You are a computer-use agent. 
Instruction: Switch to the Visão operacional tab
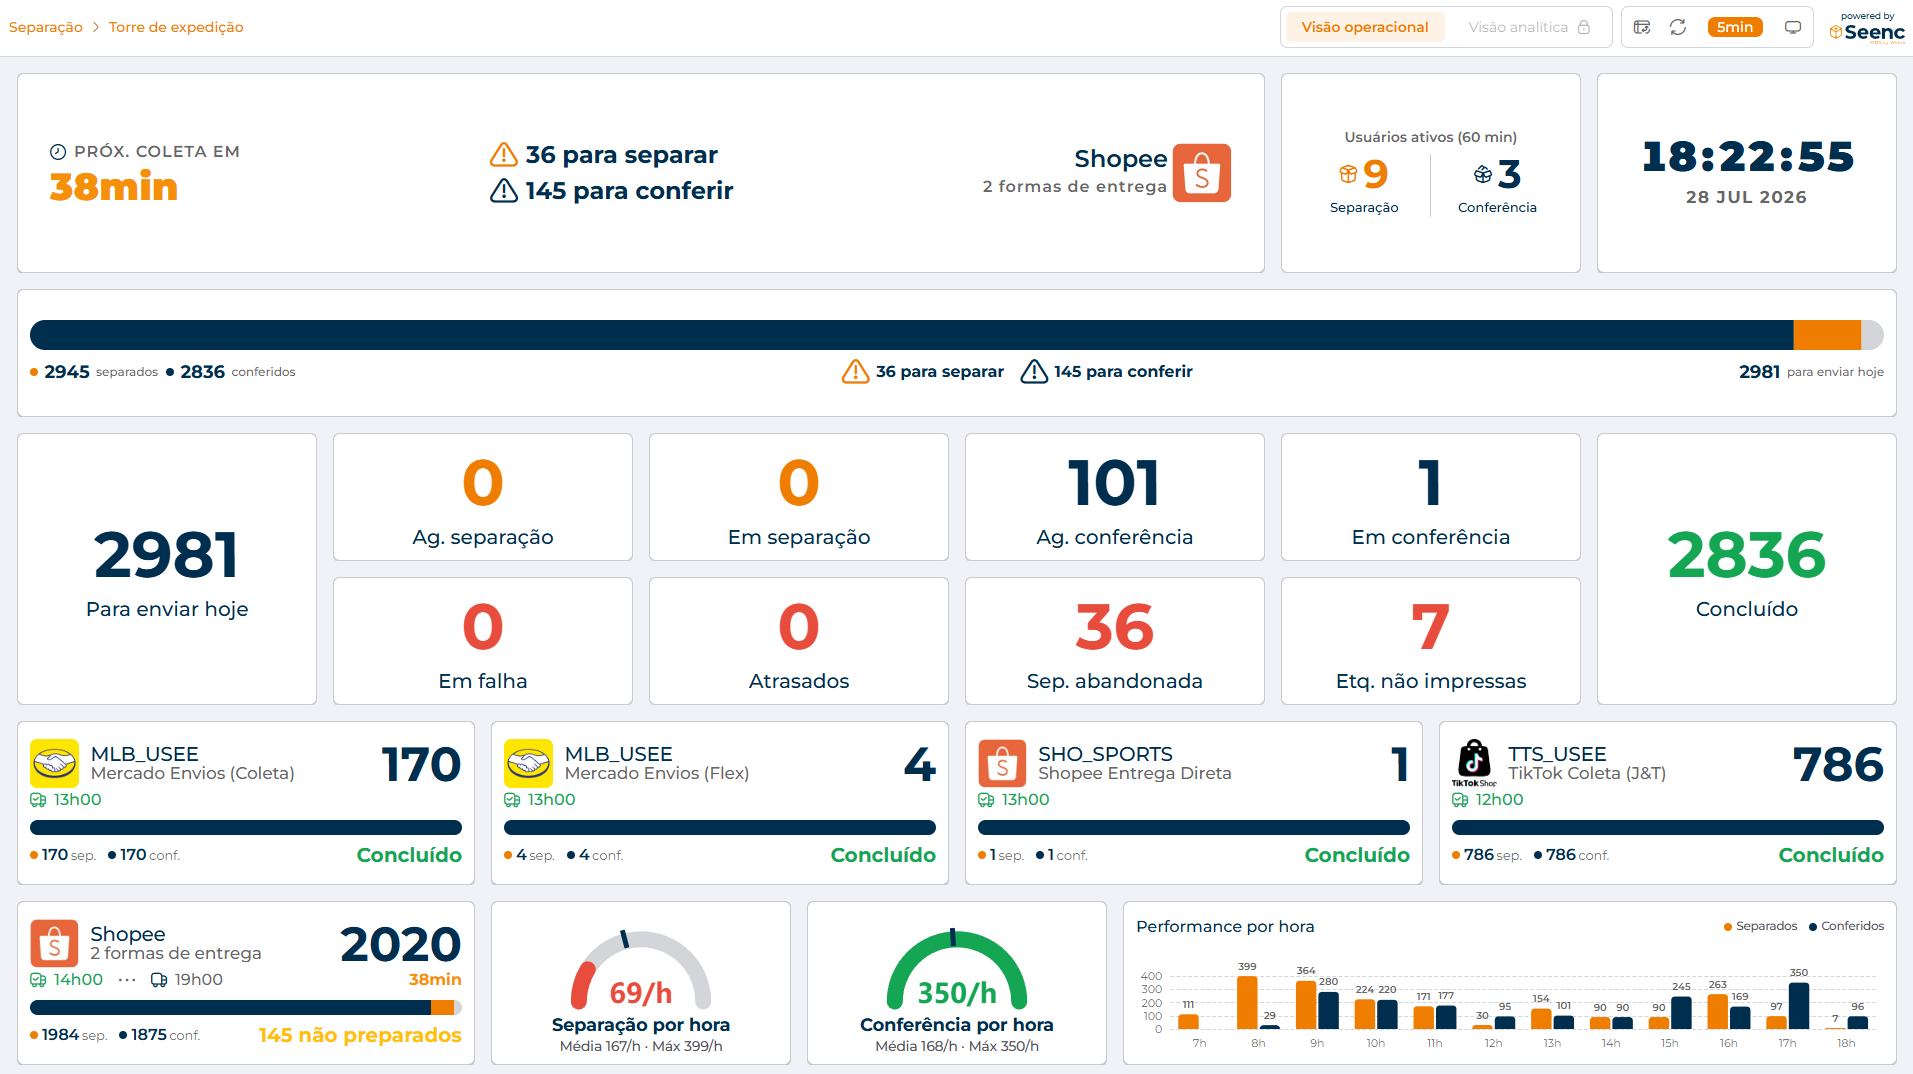click(1364, 27)
